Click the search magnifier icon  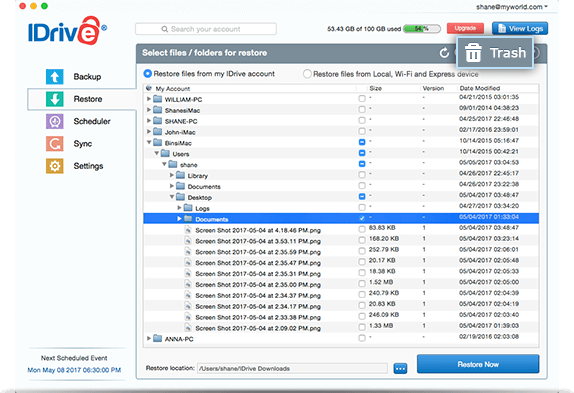(x=165, y=29)
